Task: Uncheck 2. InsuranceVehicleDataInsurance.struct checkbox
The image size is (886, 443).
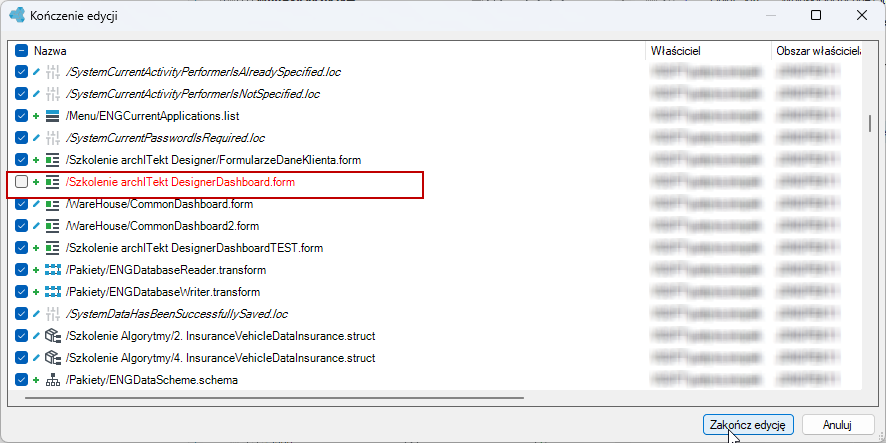Action: click(21, 336)
